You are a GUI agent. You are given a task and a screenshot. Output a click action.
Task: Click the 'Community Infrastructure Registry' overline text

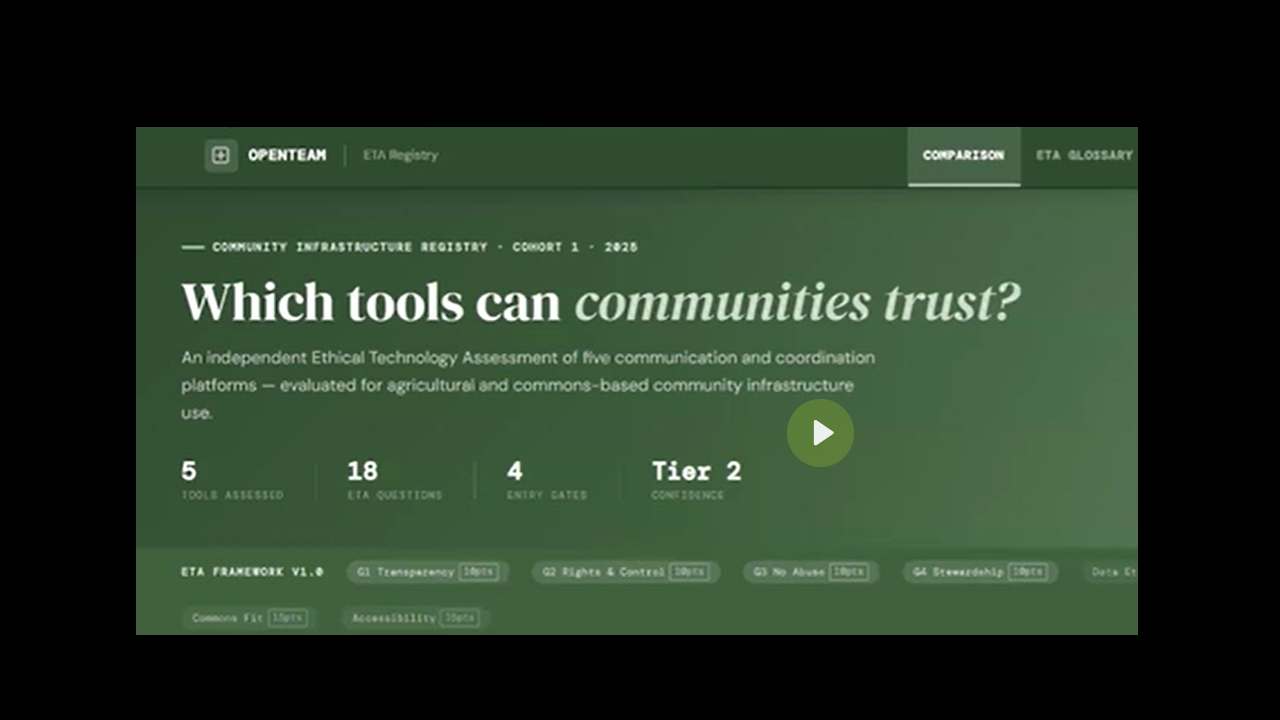click(x=349, y=247)
